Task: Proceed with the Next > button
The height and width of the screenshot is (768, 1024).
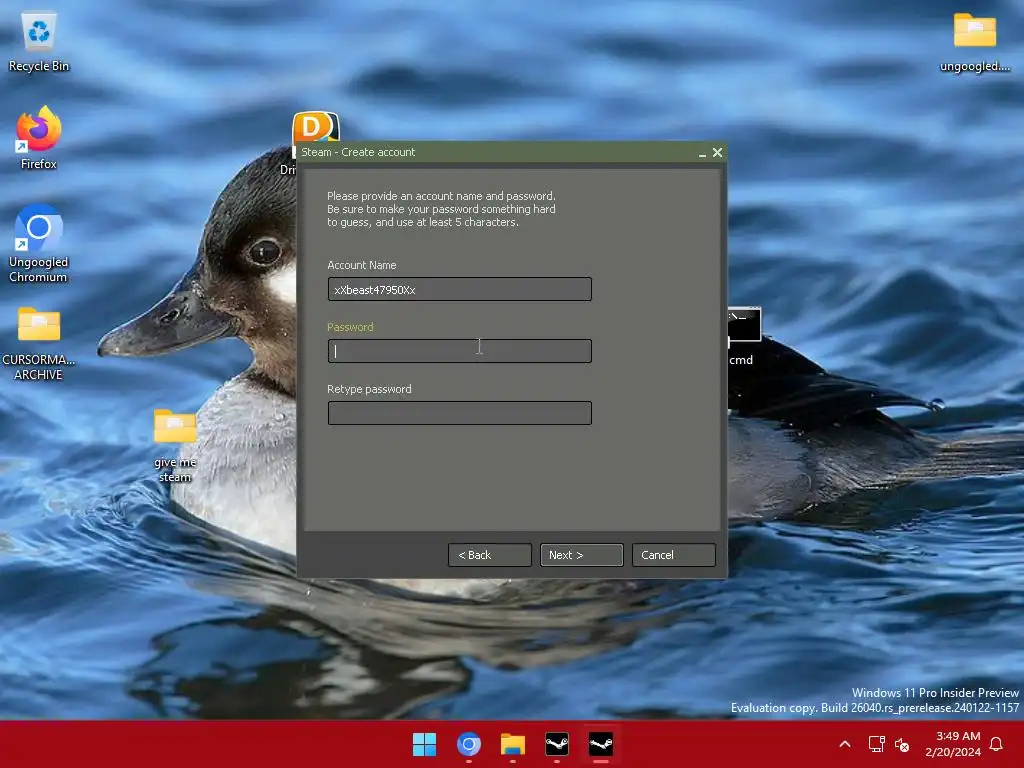Action: tap(581, 555)
